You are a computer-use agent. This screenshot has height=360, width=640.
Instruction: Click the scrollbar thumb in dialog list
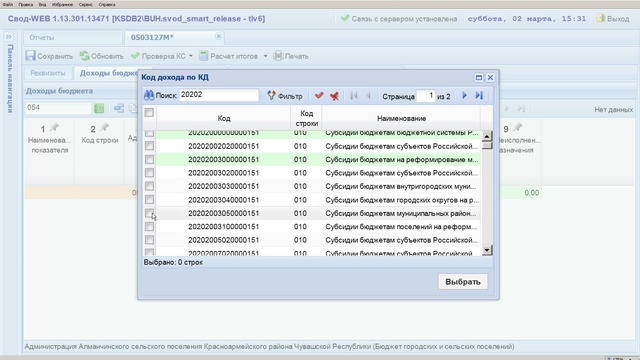pyautogui.click(x=487, y=146)
